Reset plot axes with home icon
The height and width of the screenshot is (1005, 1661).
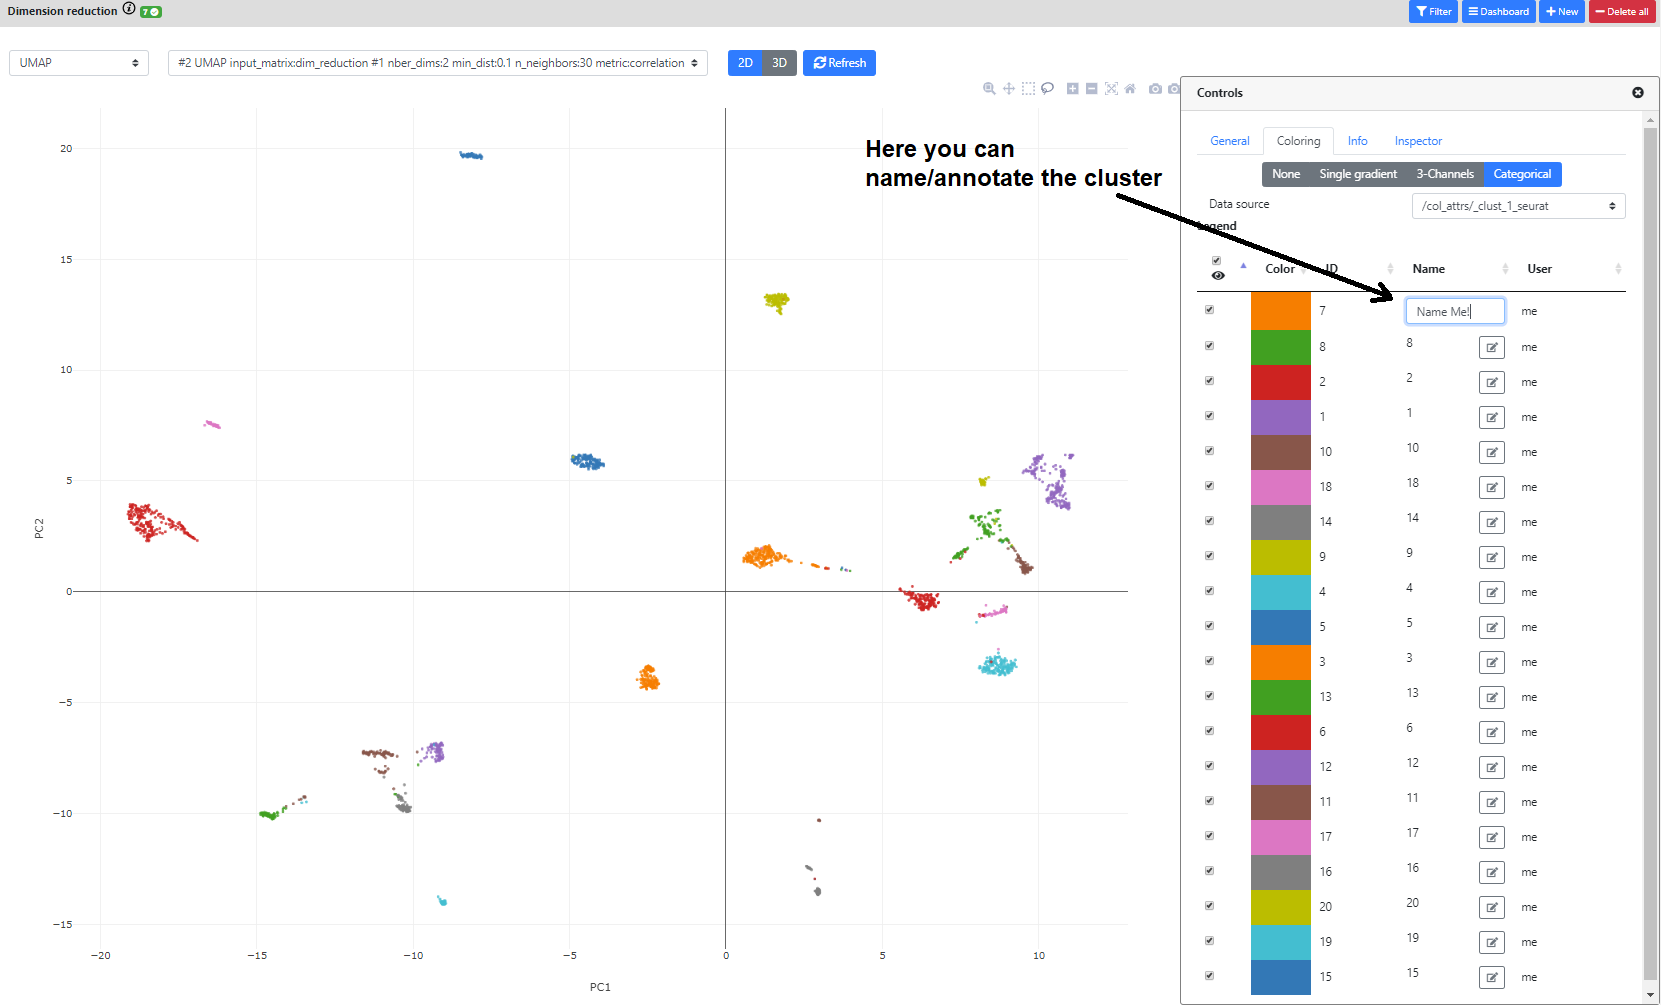[1130, 89]
